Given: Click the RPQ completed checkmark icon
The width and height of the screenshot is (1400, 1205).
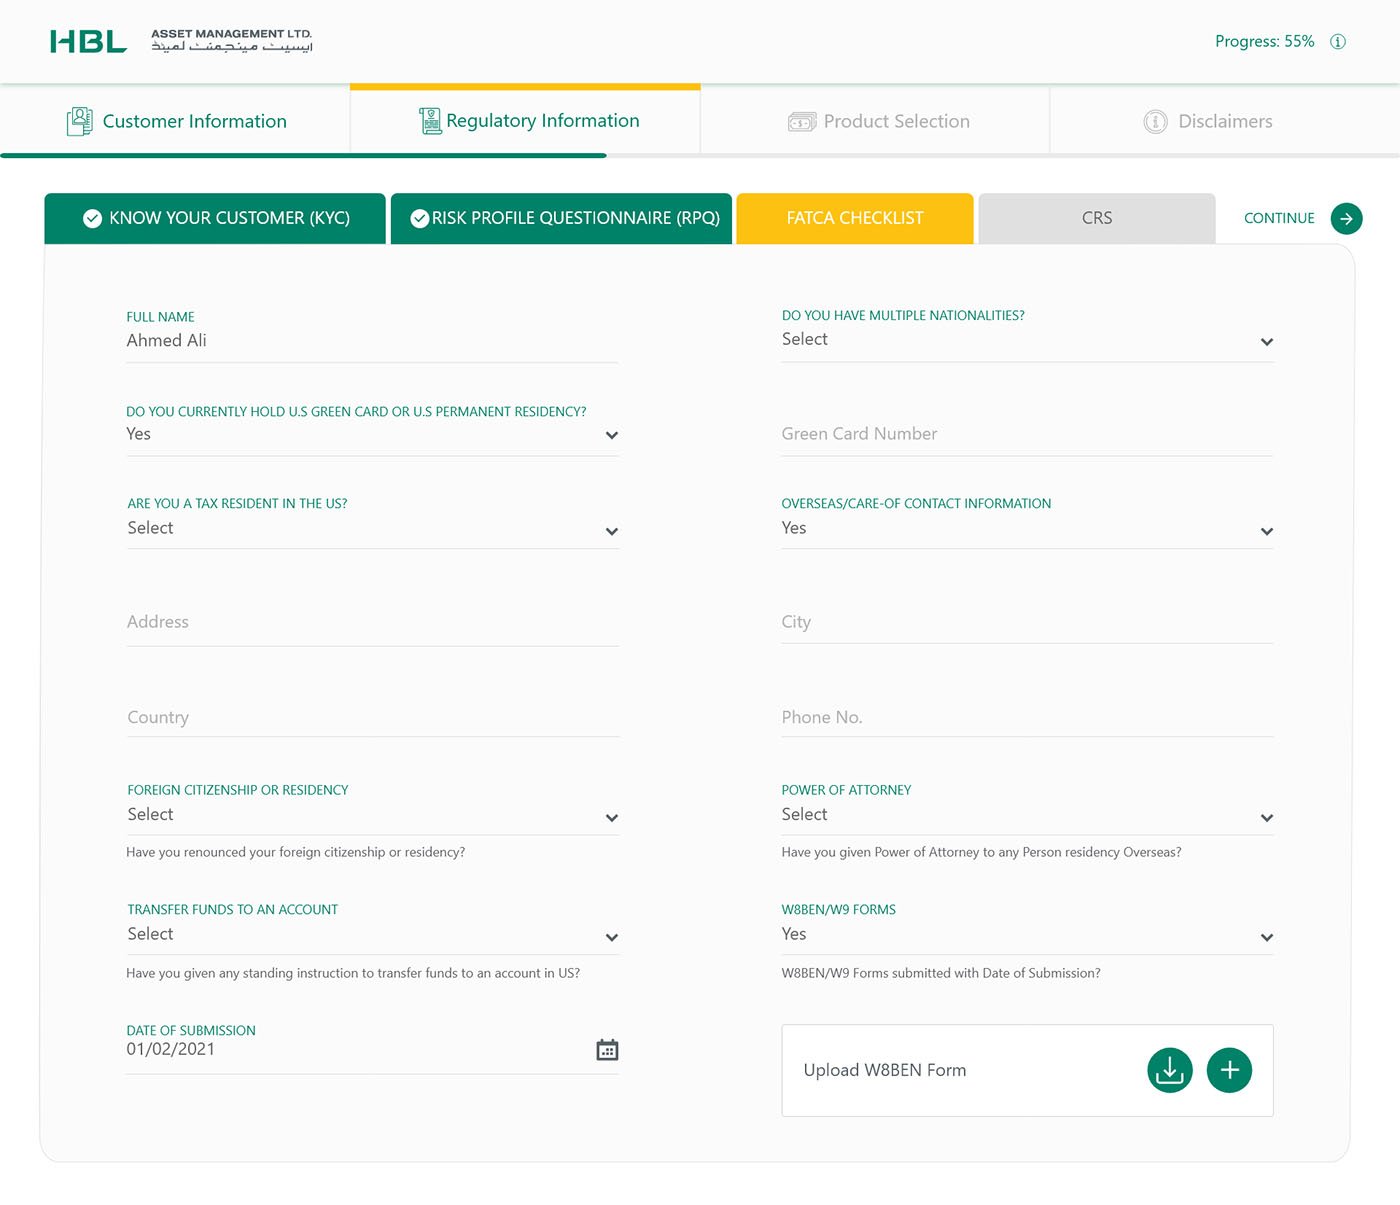Looking at the screenshot, I should [x=420, y=218].
